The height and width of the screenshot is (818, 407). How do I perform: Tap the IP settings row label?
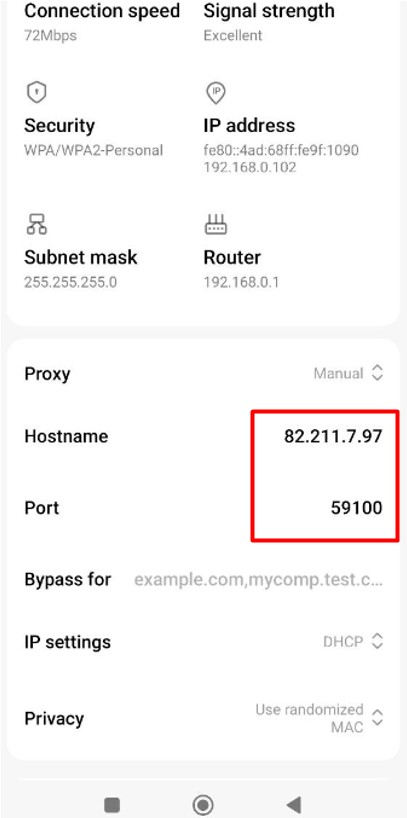click(67, 642)
